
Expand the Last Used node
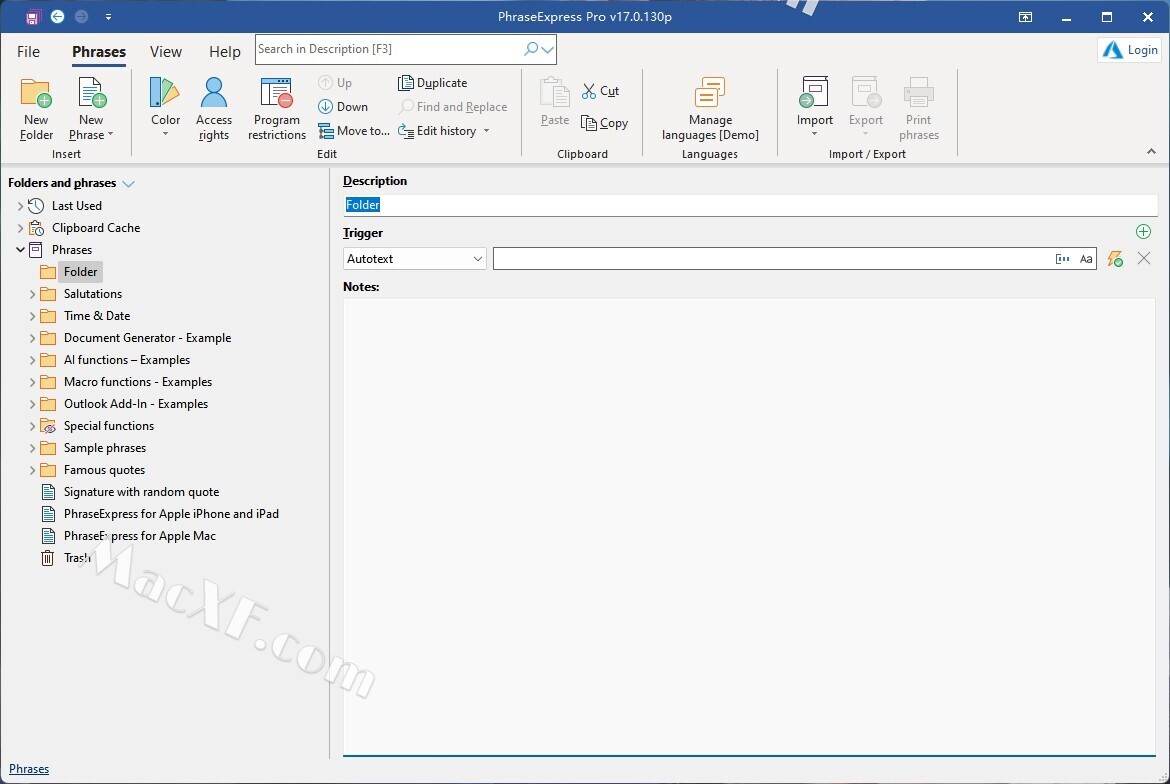(x=20, y=206)
